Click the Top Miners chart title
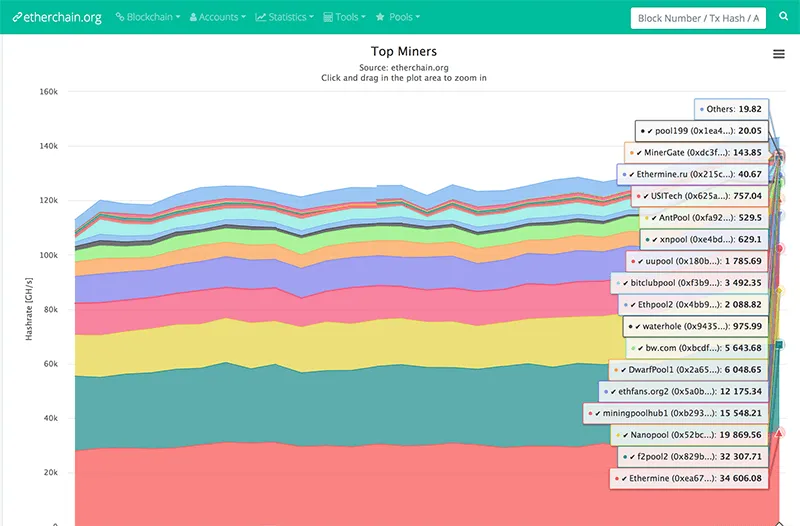The image size is (800, 526). coord(404,52)
